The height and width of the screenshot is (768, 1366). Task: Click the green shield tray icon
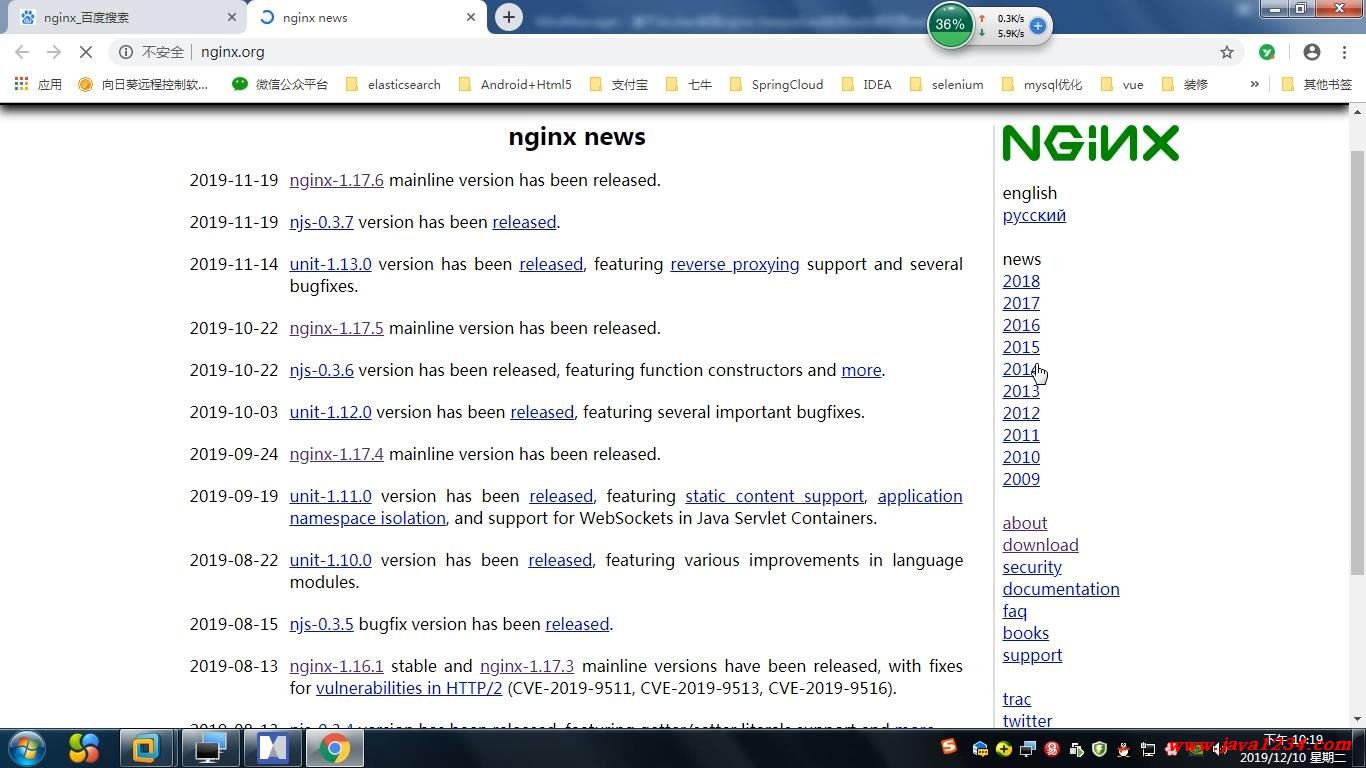pos(1099,748)
